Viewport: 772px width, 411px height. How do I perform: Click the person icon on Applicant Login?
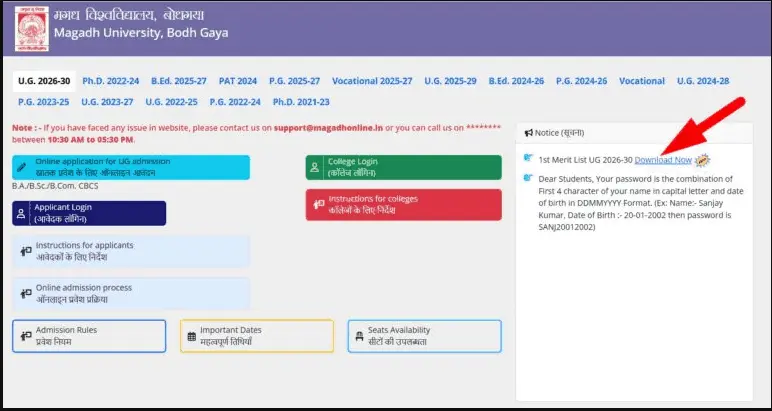coord(21,213)
